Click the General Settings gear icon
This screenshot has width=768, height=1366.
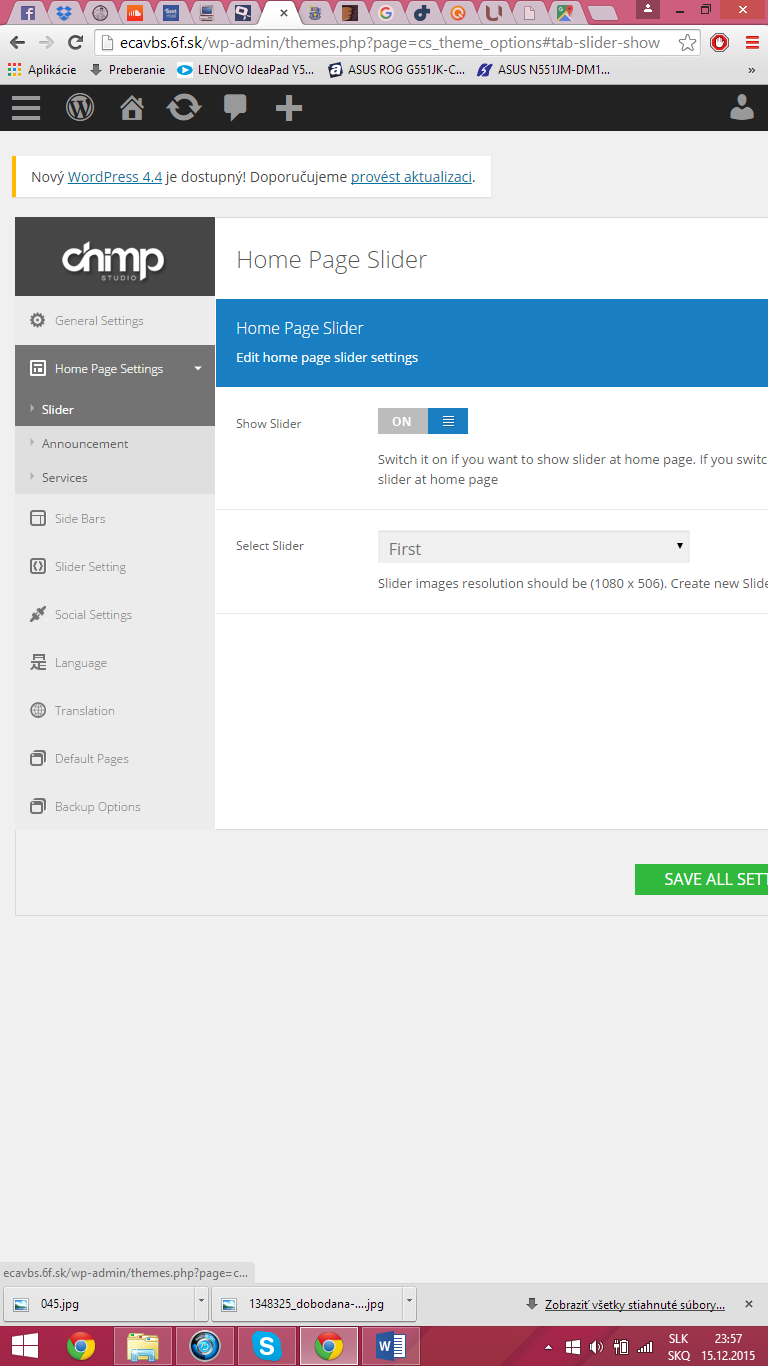point(38,320)
